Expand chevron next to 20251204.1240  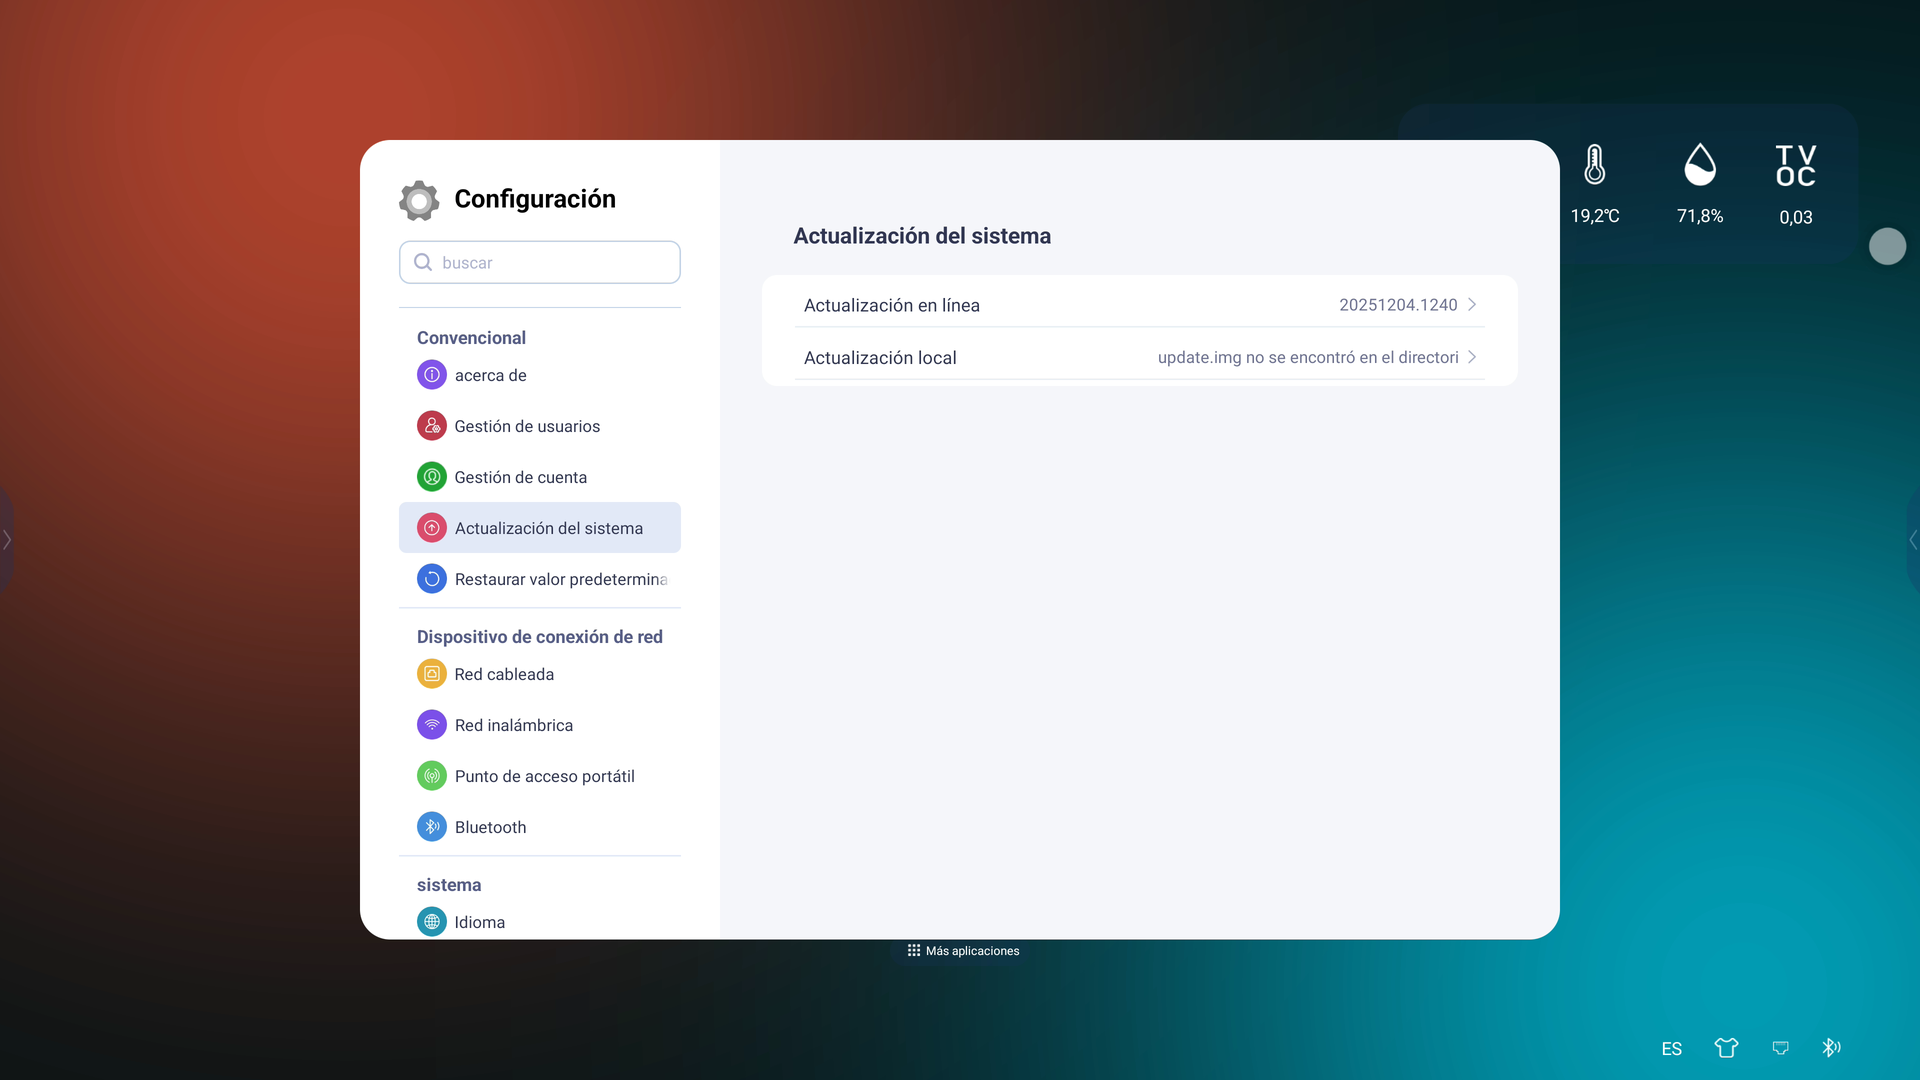point(1472,305)
